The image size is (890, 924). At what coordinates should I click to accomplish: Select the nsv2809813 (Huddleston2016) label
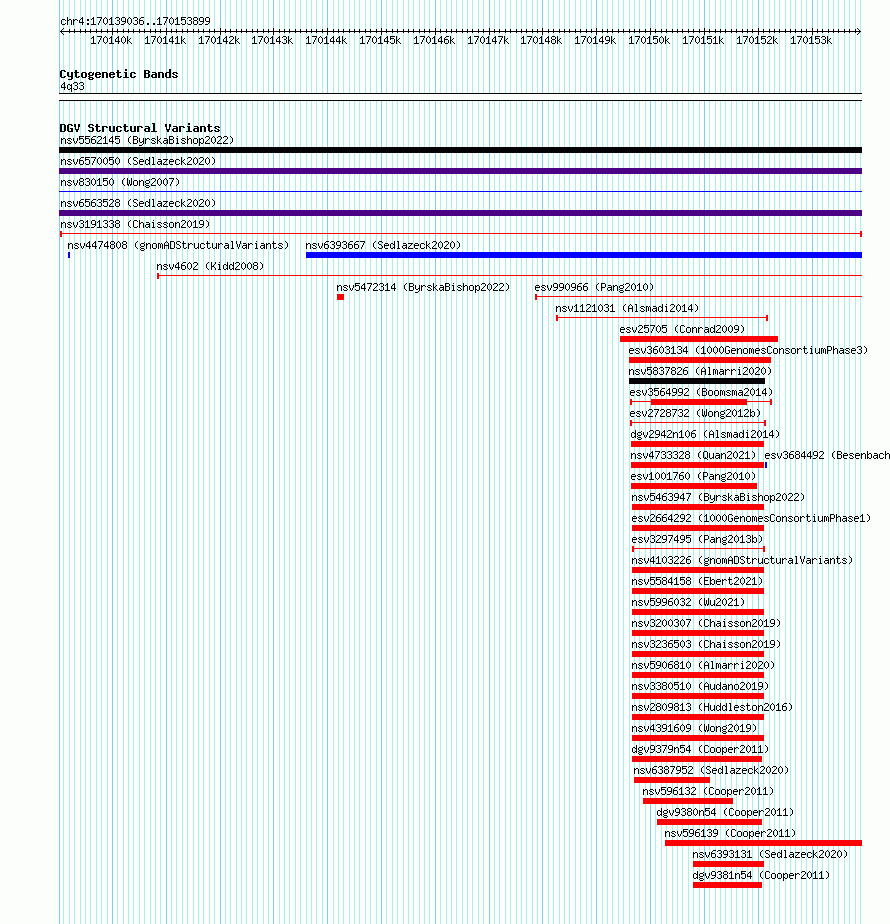tap(712, 708)
